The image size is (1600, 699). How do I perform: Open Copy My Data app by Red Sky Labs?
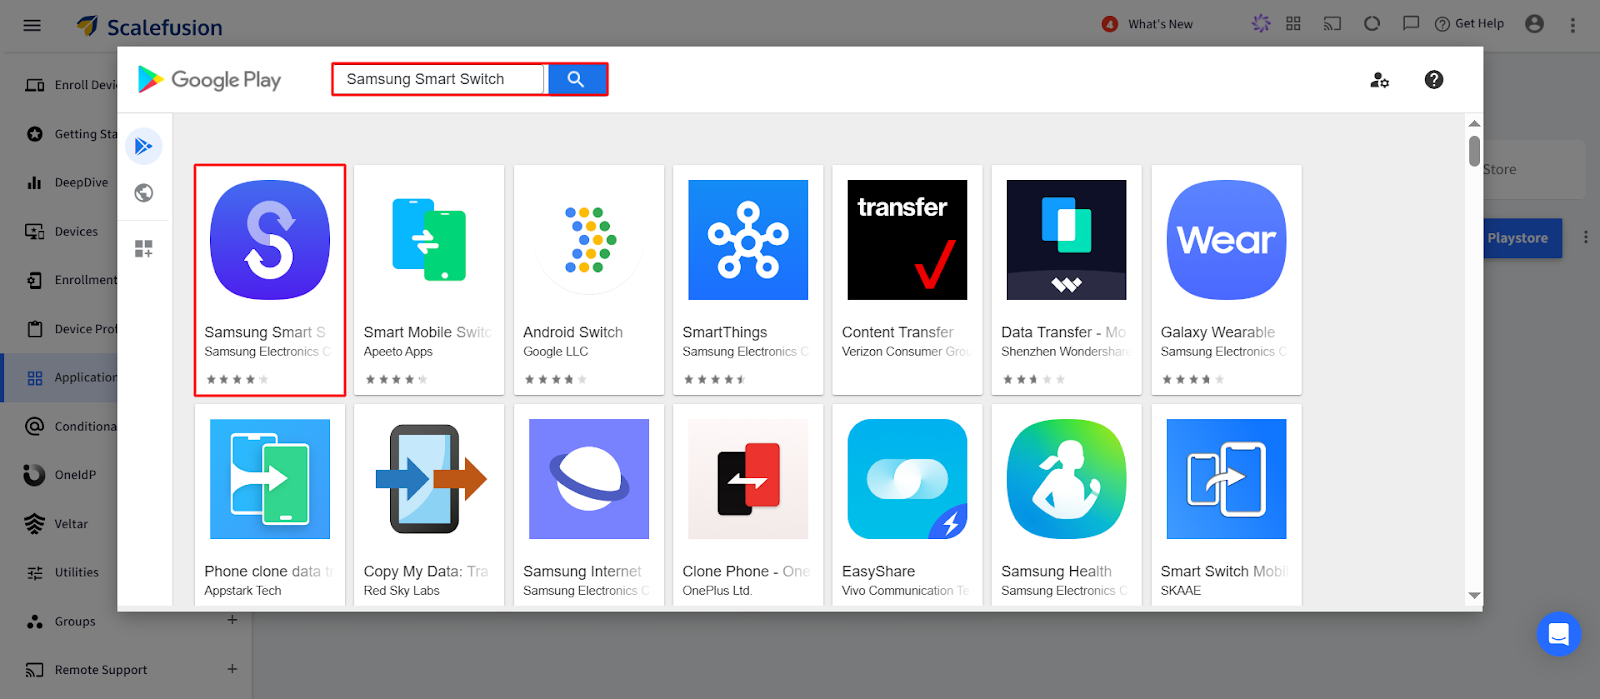[429, 505]
